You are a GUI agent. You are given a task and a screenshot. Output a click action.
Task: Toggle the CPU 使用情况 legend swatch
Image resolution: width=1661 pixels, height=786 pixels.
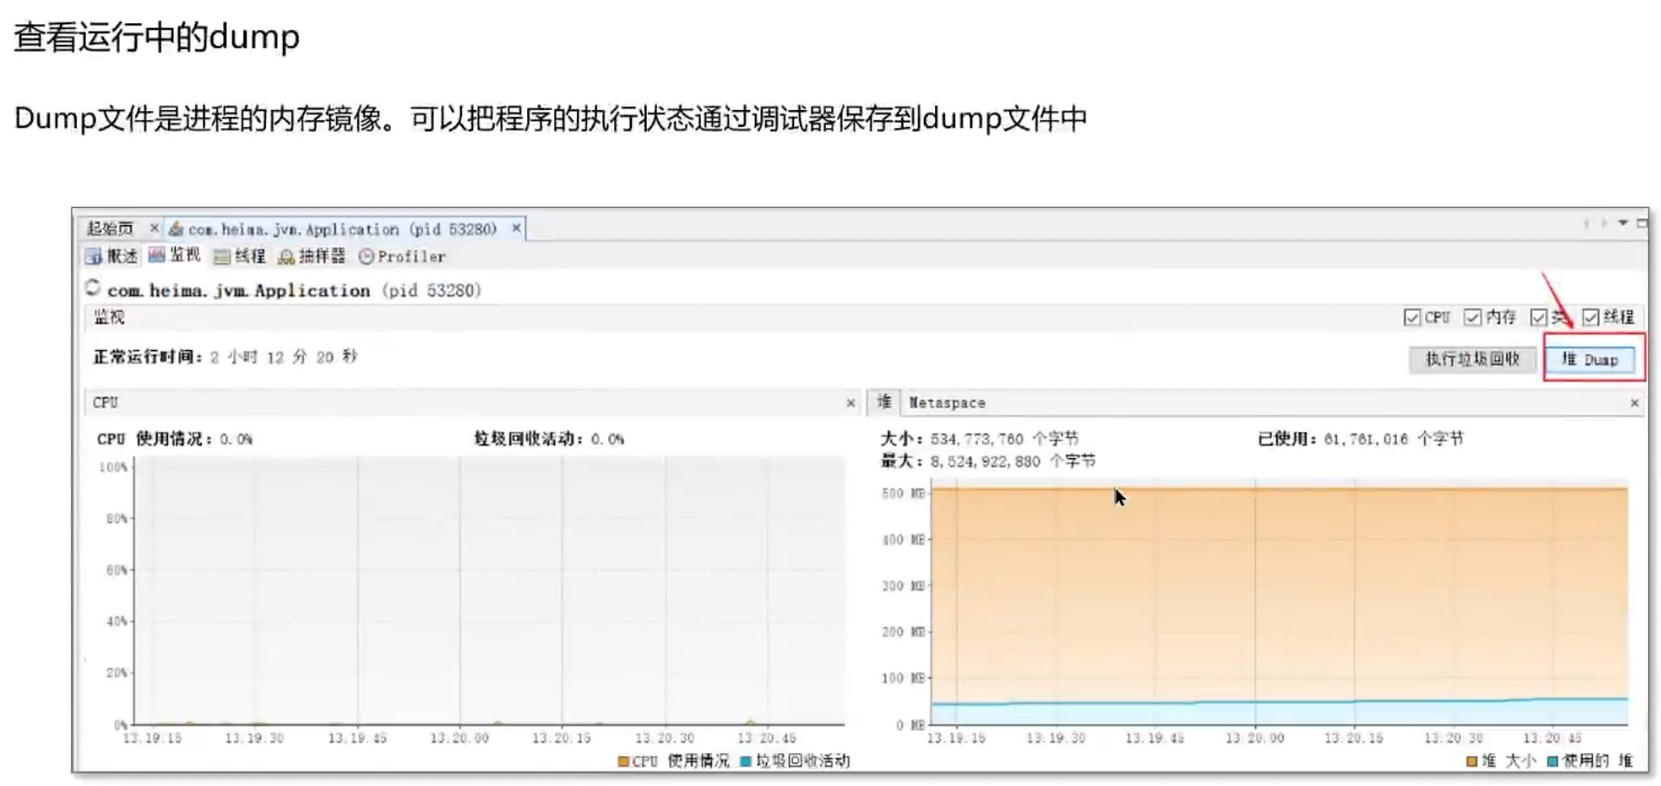tap(623, 762)
